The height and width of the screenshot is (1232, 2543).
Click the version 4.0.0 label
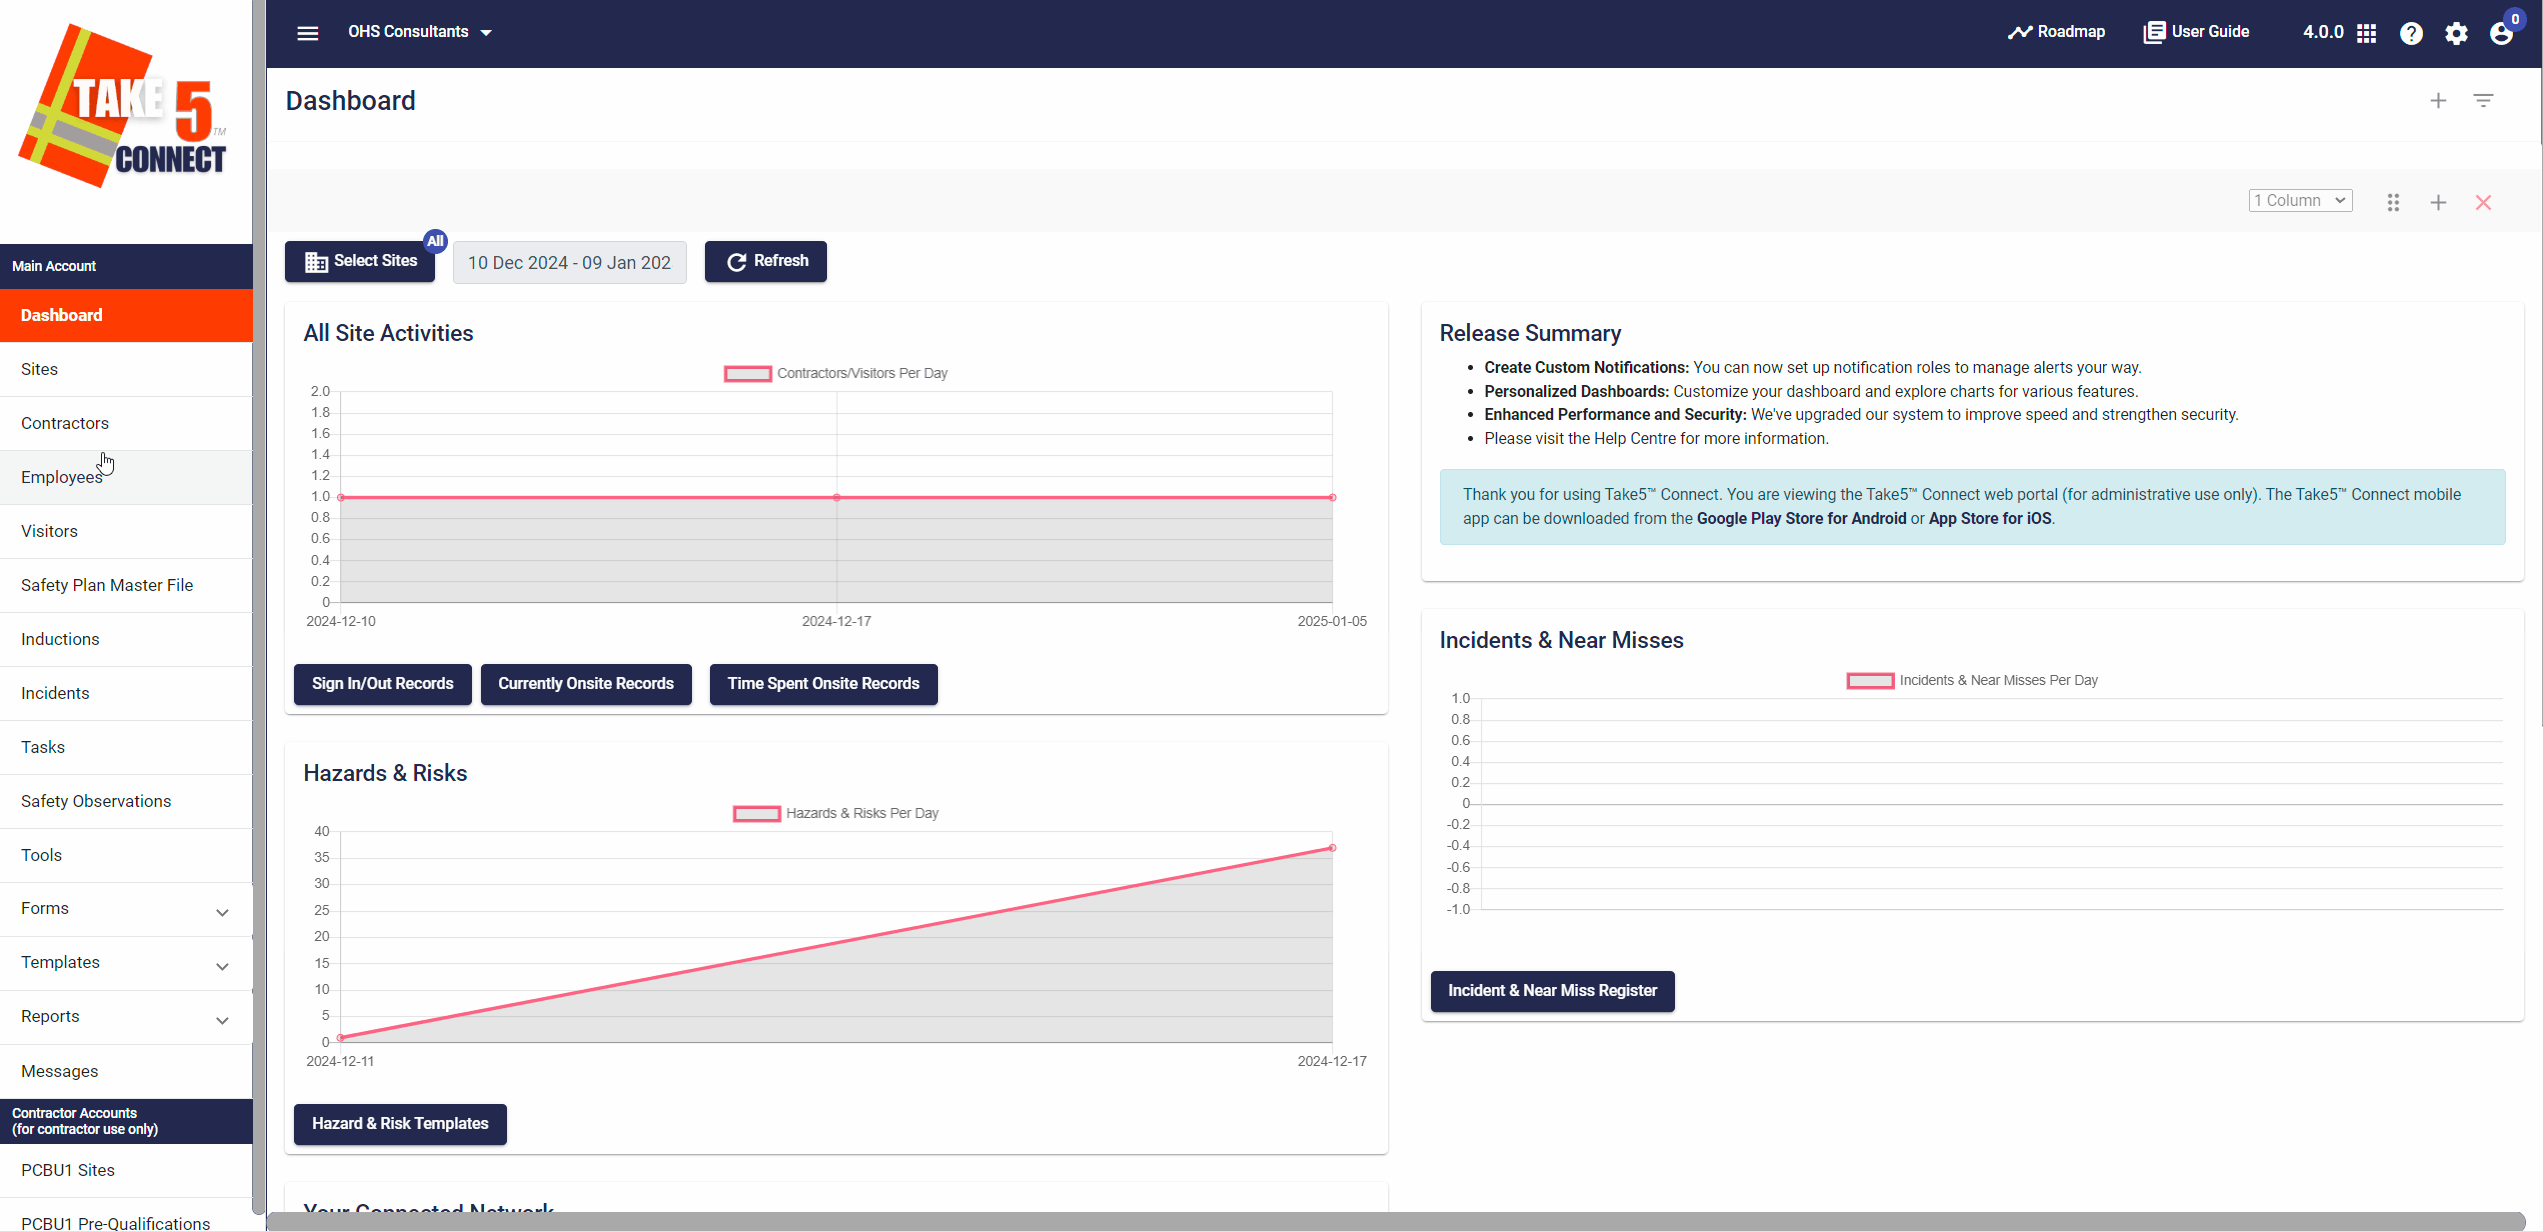coord(2323,32)
